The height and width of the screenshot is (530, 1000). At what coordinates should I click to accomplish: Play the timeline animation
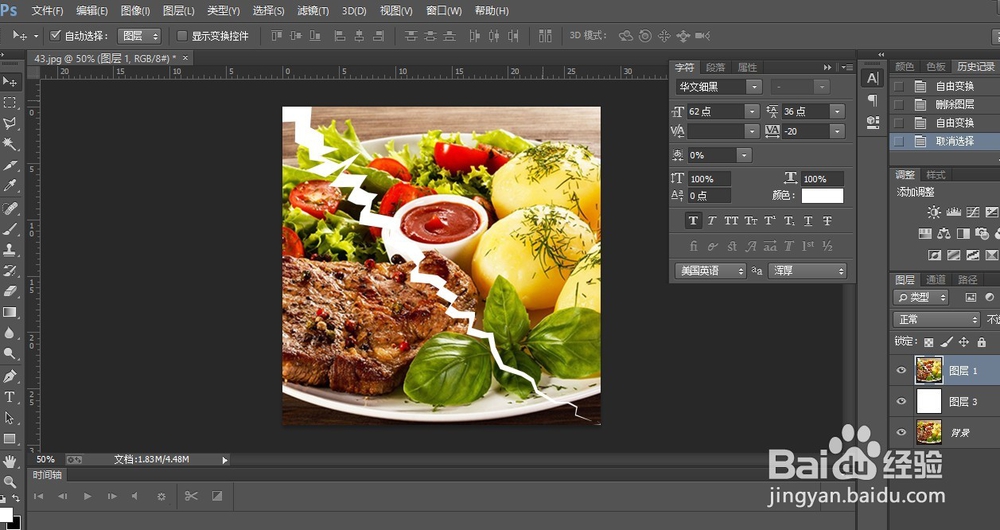point(87,496)
